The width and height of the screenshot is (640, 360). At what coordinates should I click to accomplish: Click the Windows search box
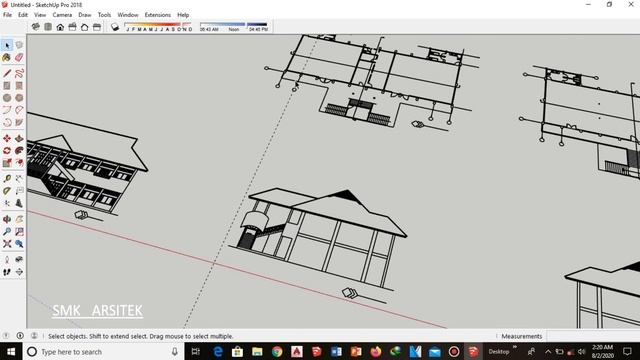pos(104,351)
